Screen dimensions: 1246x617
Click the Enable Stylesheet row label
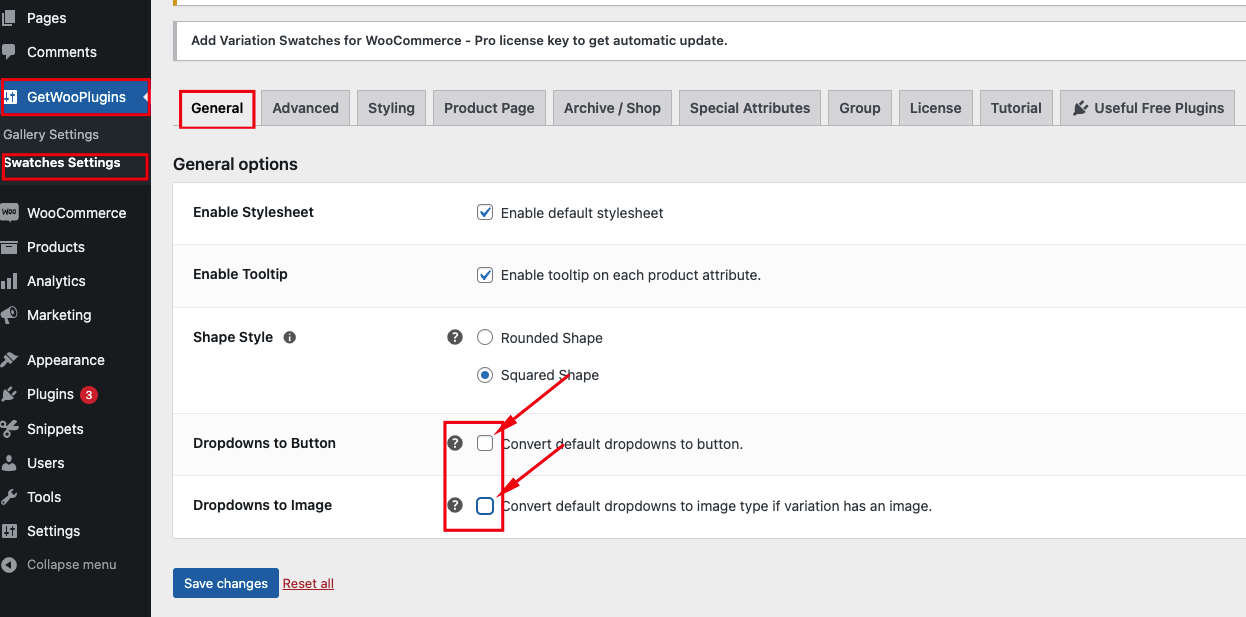[x=253, y=212]
